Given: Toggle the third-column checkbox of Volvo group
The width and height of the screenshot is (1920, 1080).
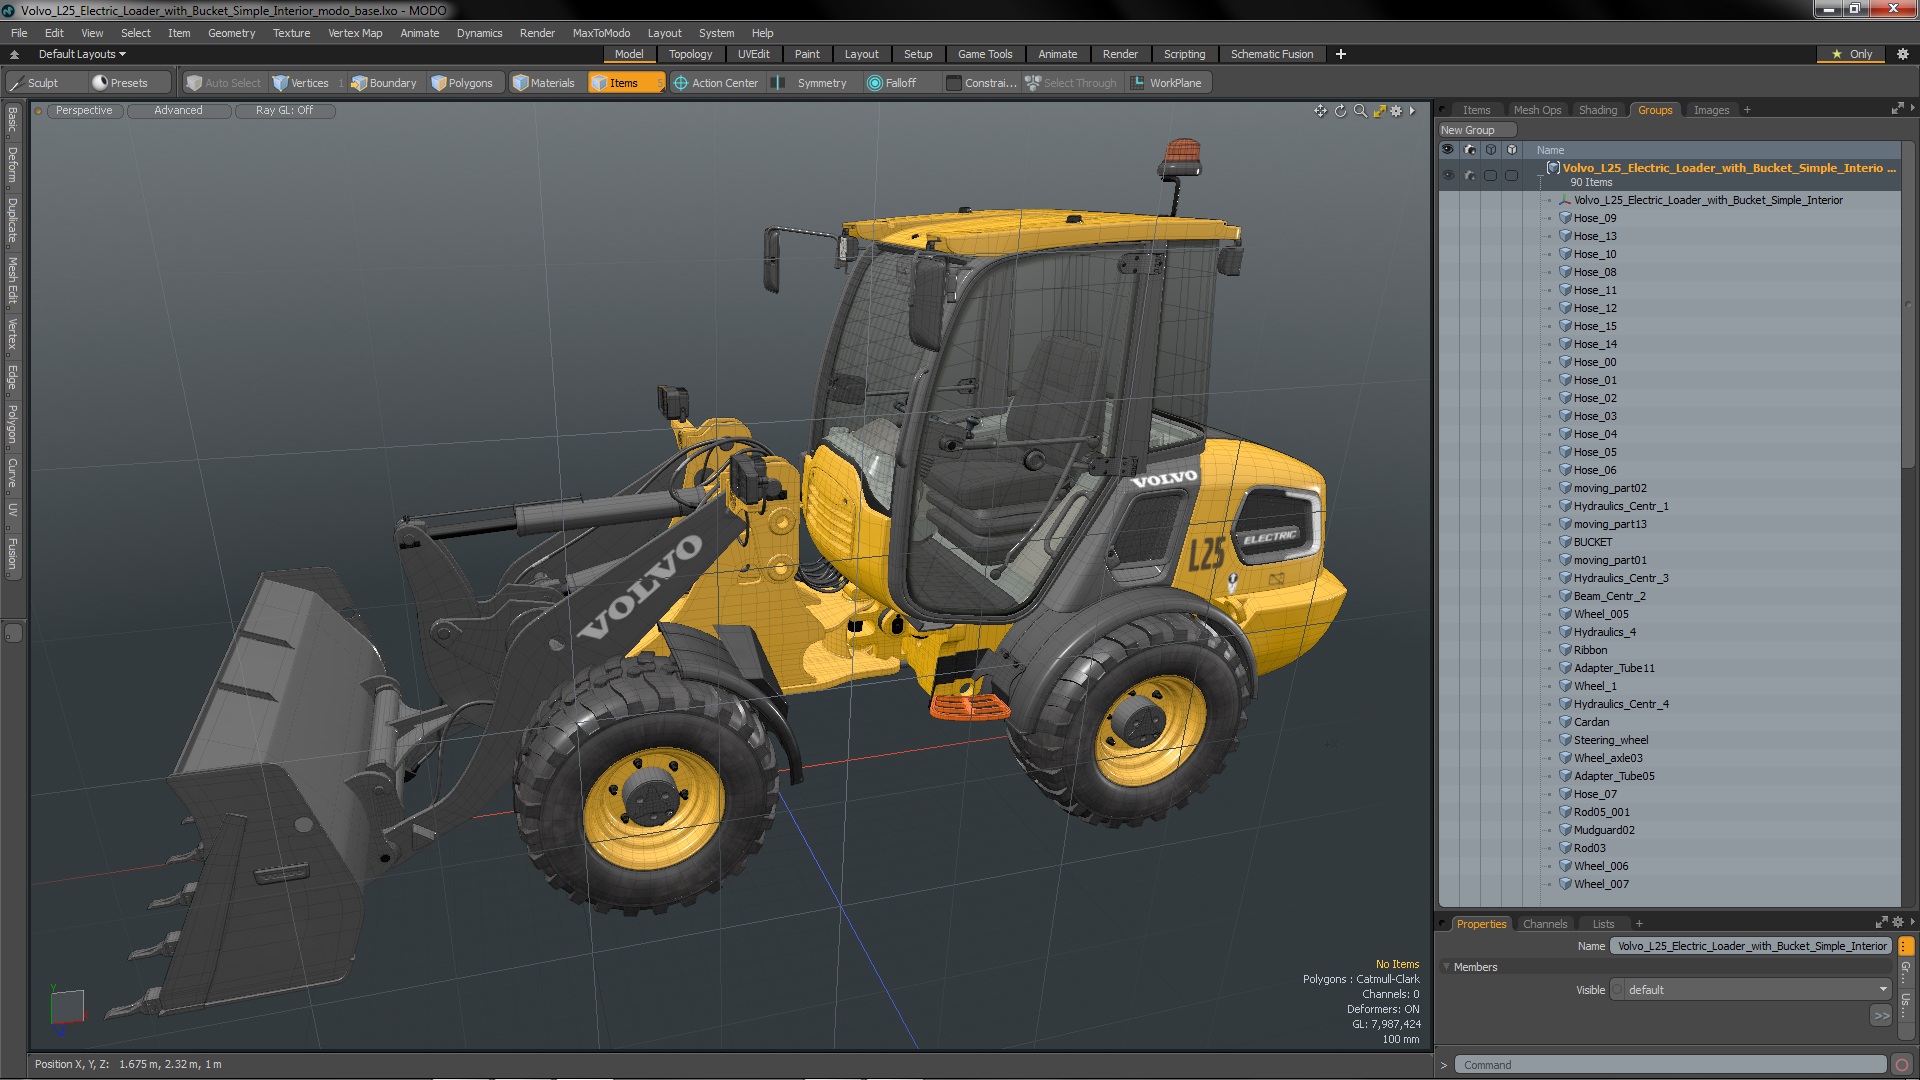Looking at the screenshot, I should [1490, 175].
